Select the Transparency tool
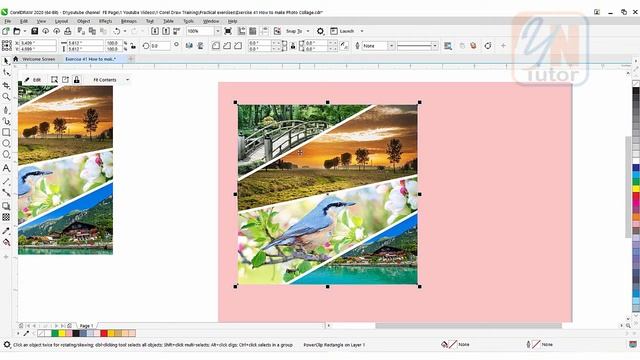 point(6,217)
